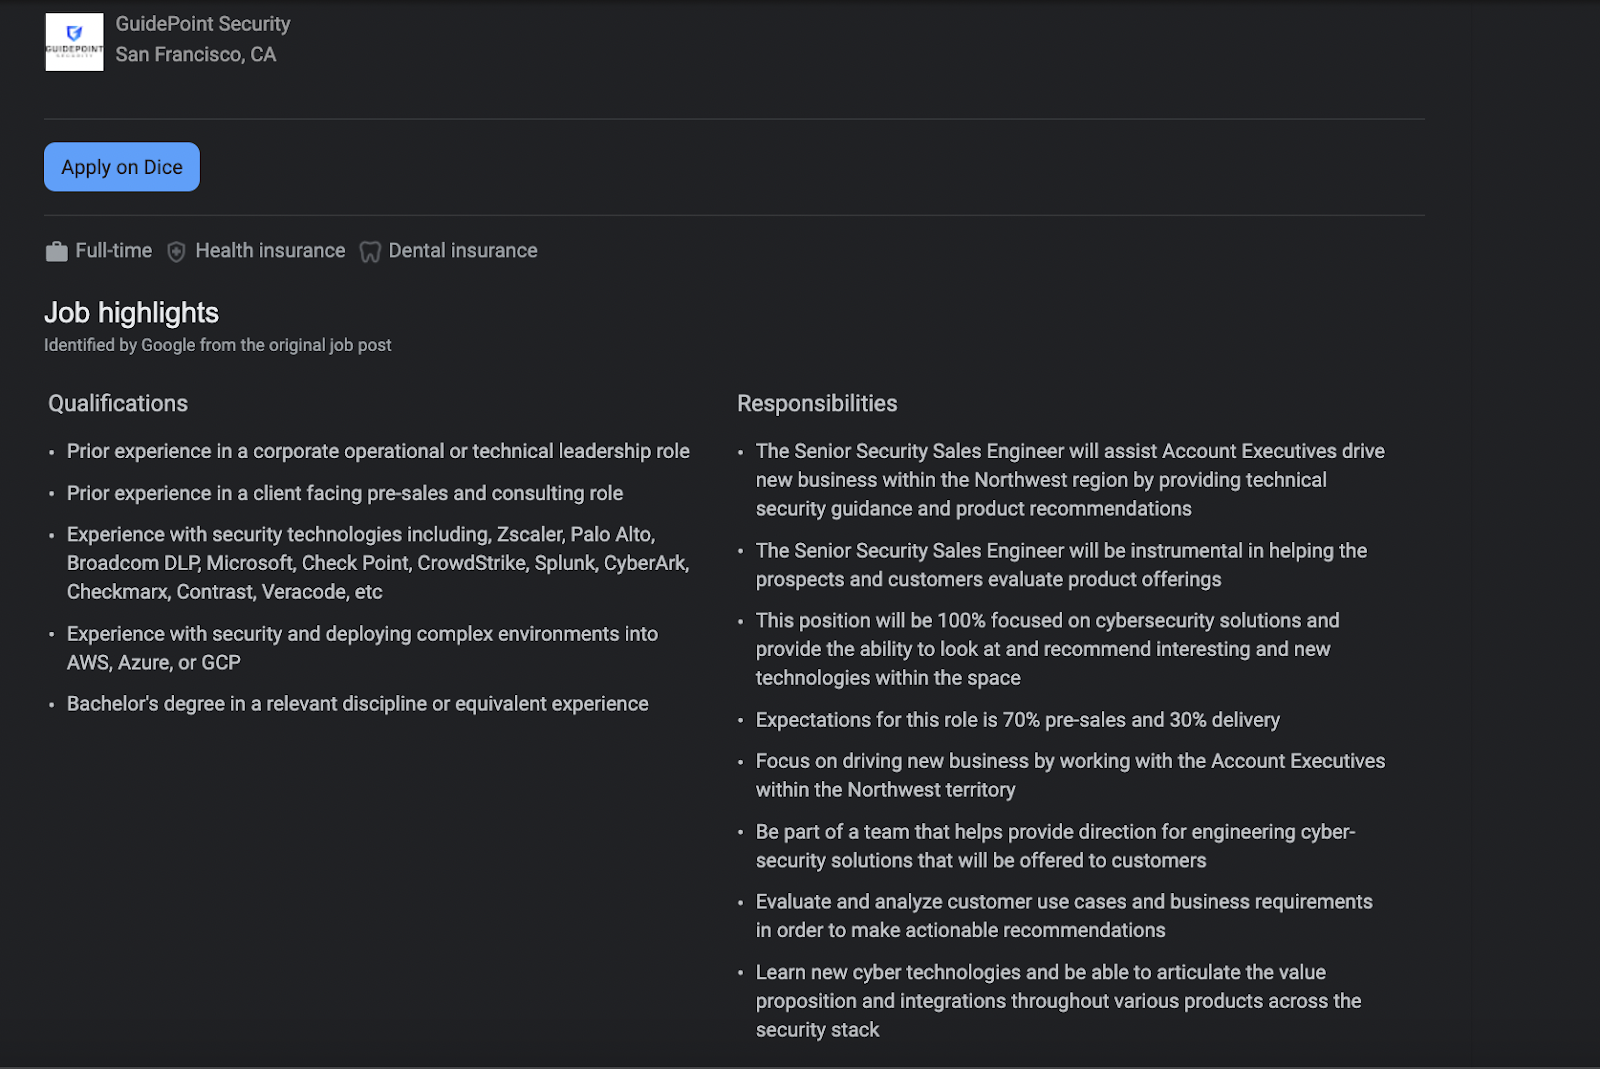Click the corporate operational leadership role bullet

tap(378, 451)
